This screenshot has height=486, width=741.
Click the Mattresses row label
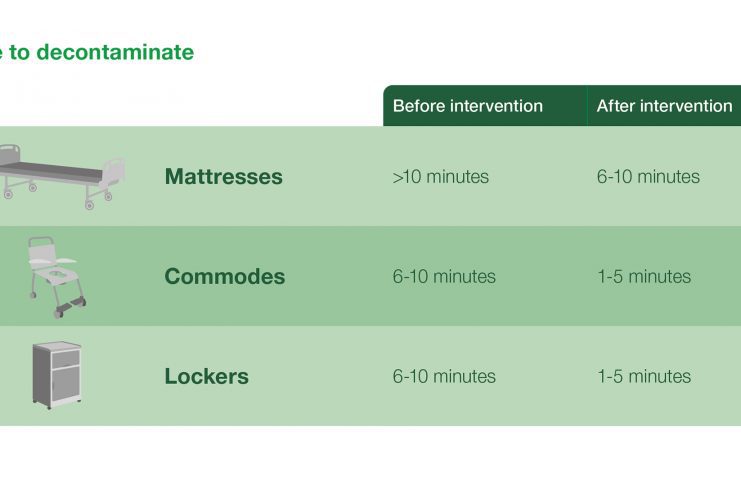coord(223,177)
